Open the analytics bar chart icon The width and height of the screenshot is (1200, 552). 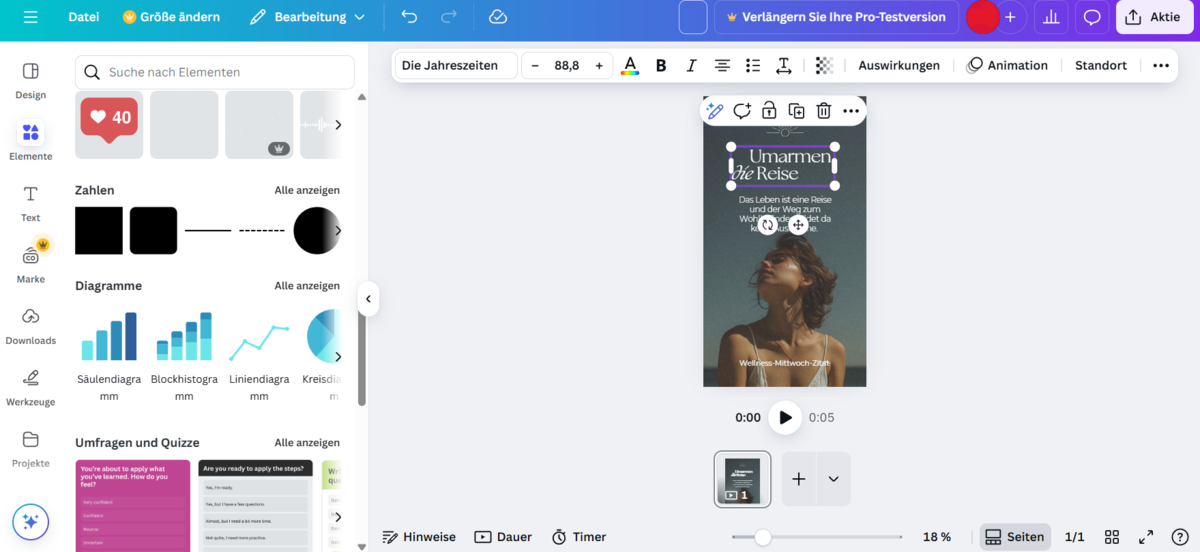pos(1050,17)
